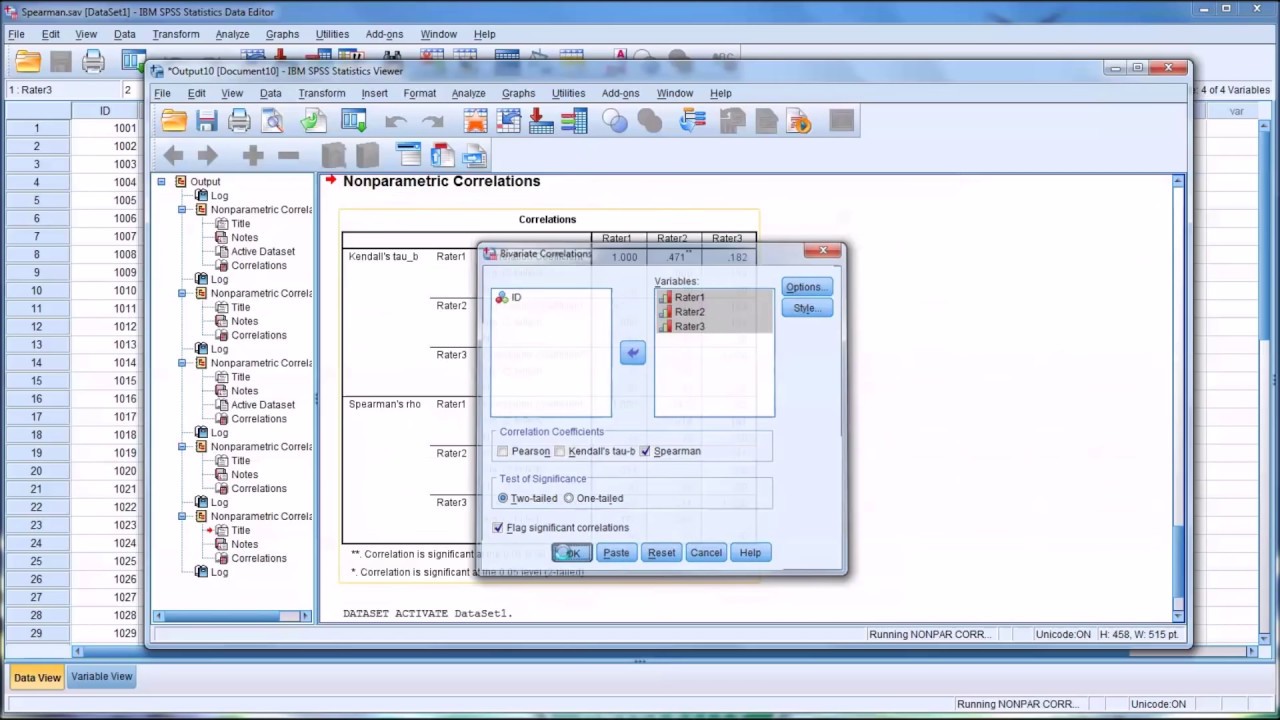Click OK in Bivariate Correlations
Viewport: 1280px width, 720px height.
(x=572, y=553)
